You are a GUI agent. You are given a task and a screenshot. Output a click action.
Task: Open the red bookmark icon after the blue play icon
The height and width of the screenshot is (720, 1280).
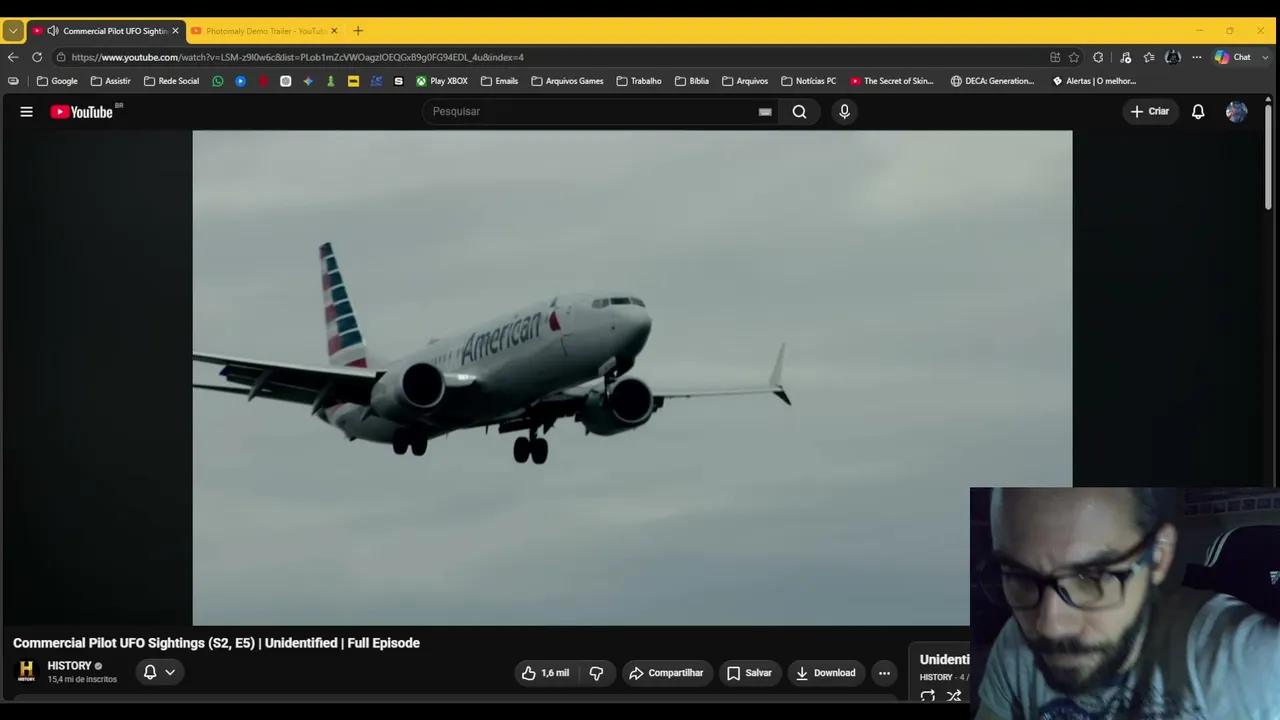pos(263,81)
